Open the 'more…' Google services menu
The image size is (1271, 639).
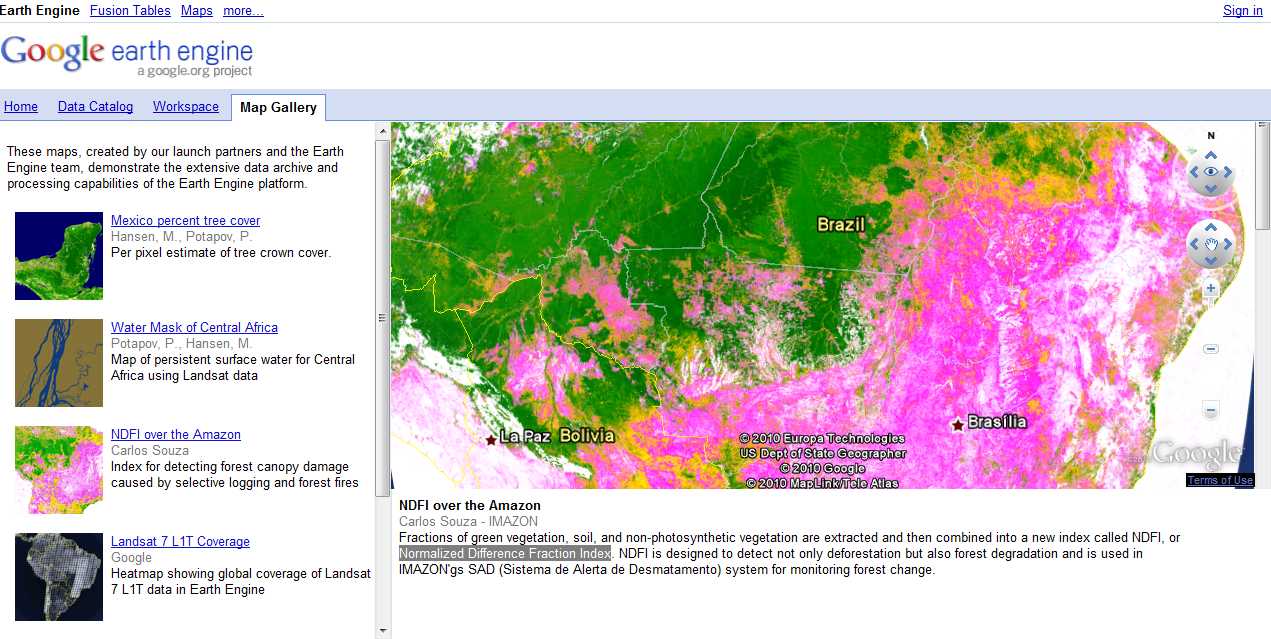243,10
